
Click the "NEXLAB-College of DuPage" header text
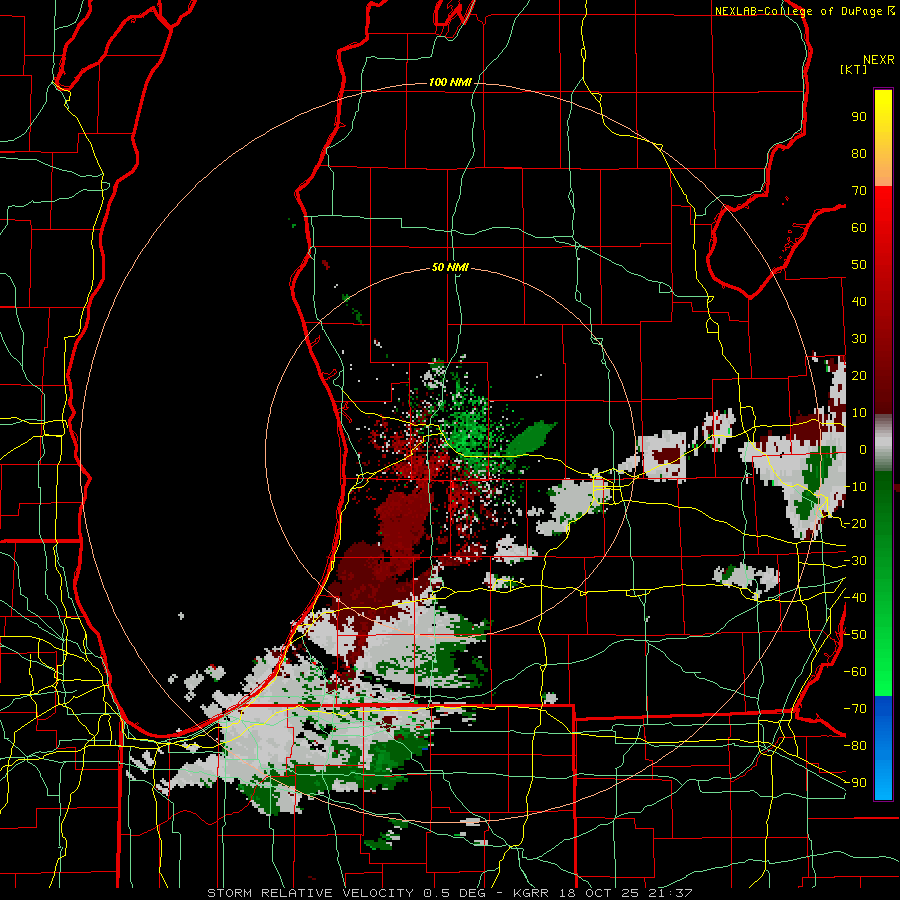click(x=799, y=11)
